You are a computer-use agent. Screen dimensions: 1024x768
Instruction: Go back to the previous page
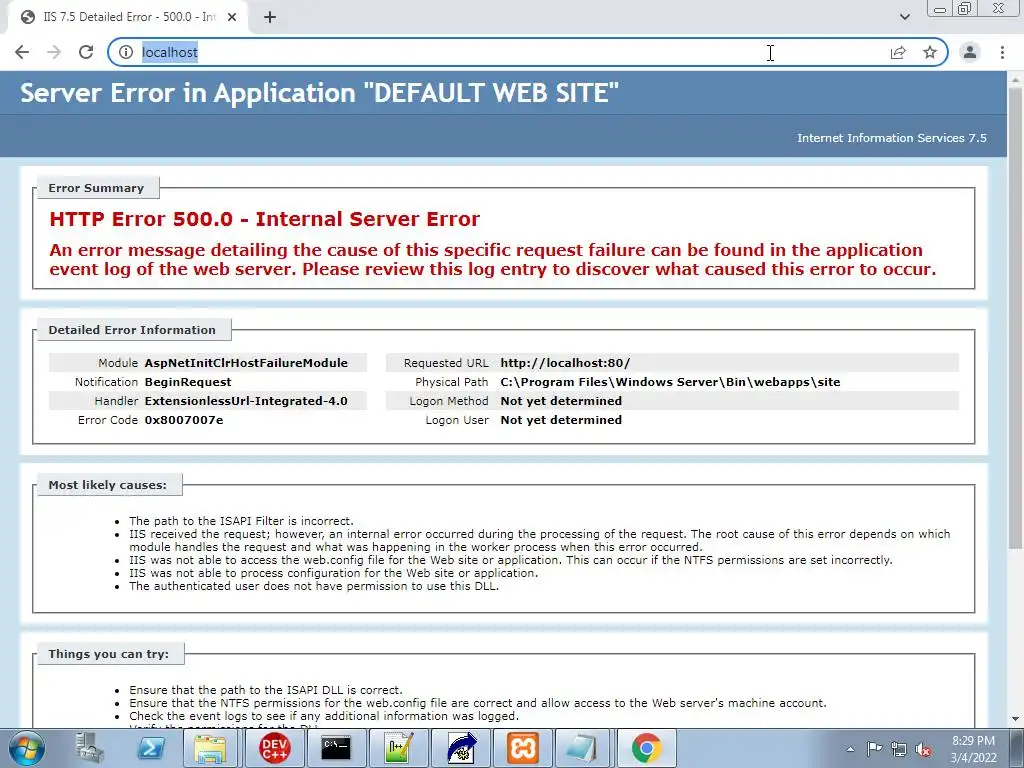pos(22,52)
